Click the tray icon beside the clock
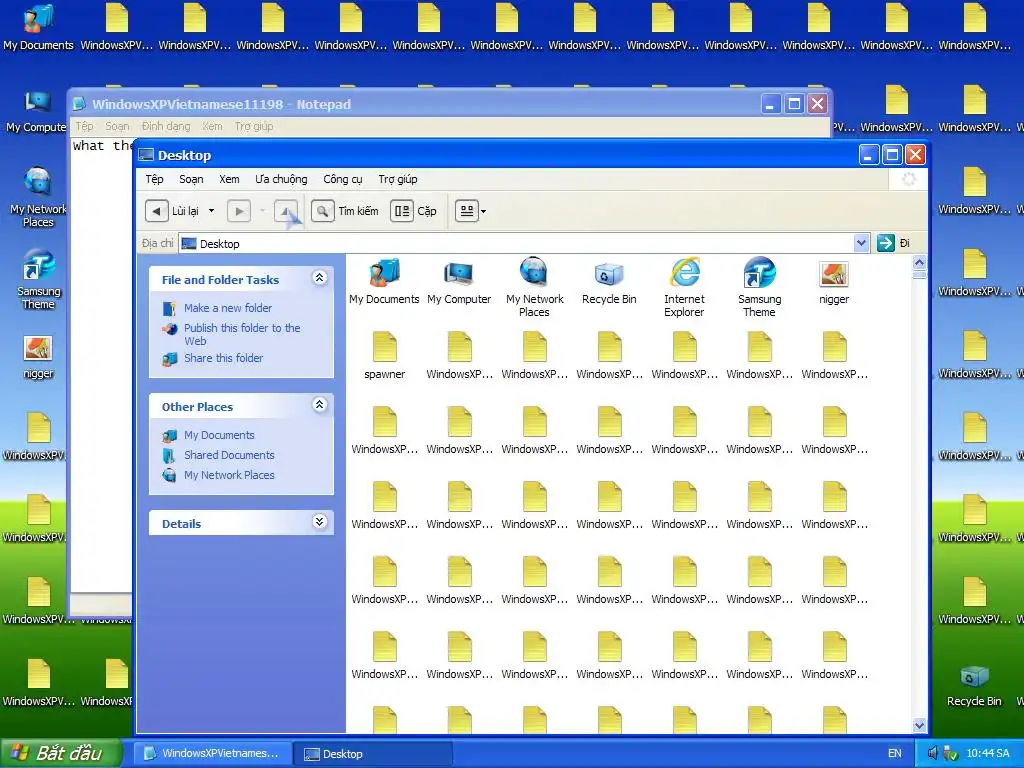 click(x=951, y=753)
